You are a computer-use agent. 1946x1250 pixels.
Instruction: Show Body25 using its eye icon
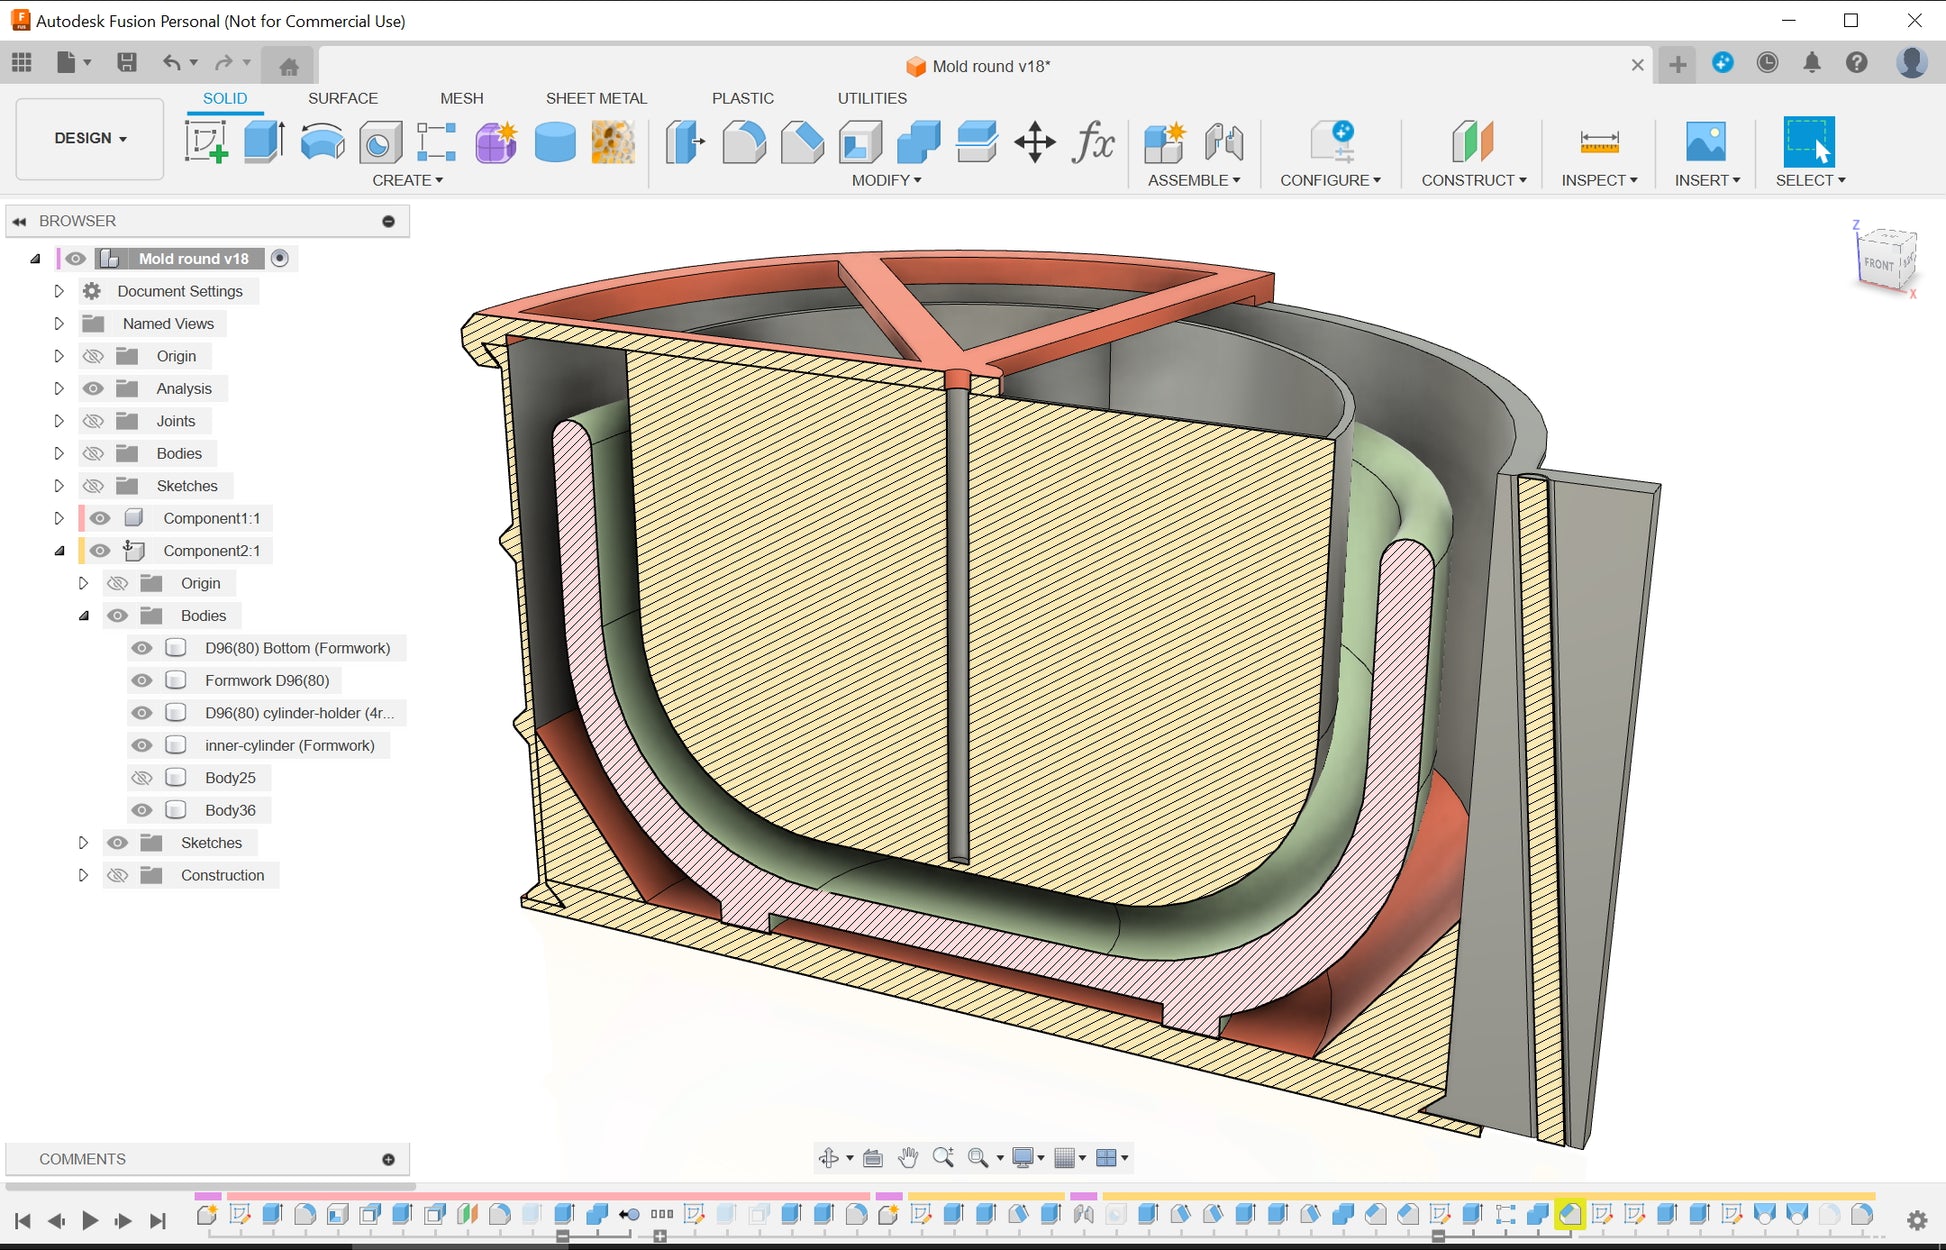pyautogui.click(x=142, y=778)
